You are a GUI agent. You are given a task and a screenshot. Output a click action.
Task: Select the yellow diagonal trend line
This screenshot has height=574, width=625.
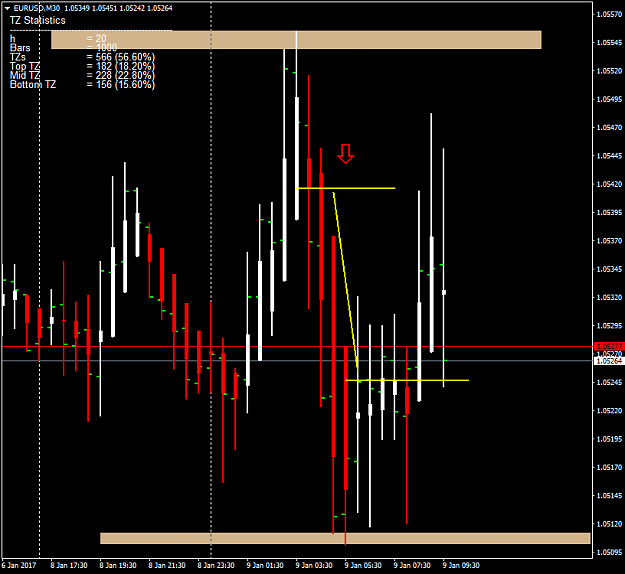[346, 283]
